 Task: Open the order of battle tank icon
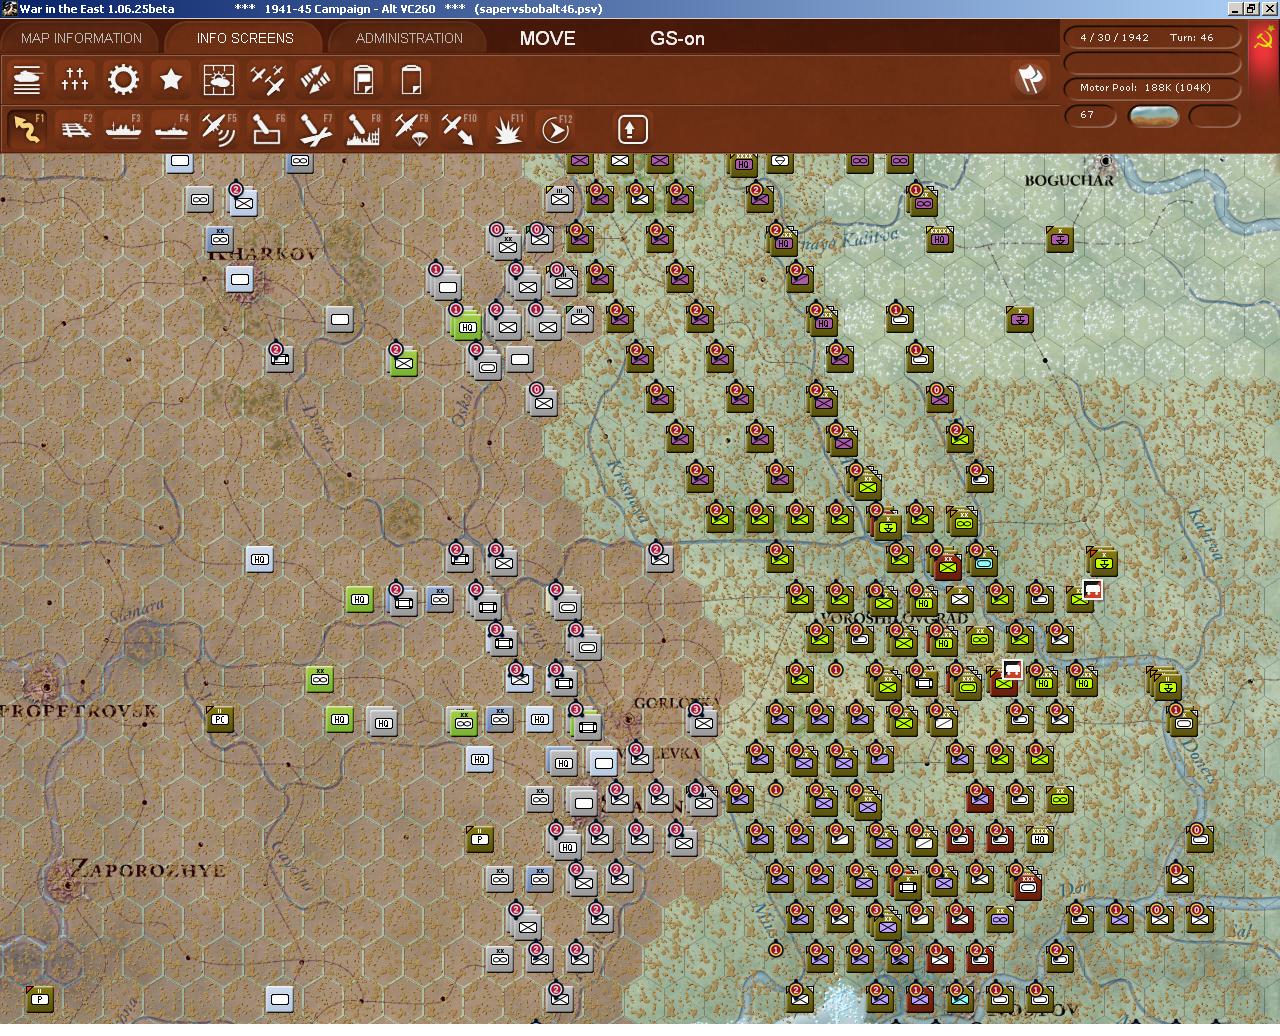tap(27, 79)
